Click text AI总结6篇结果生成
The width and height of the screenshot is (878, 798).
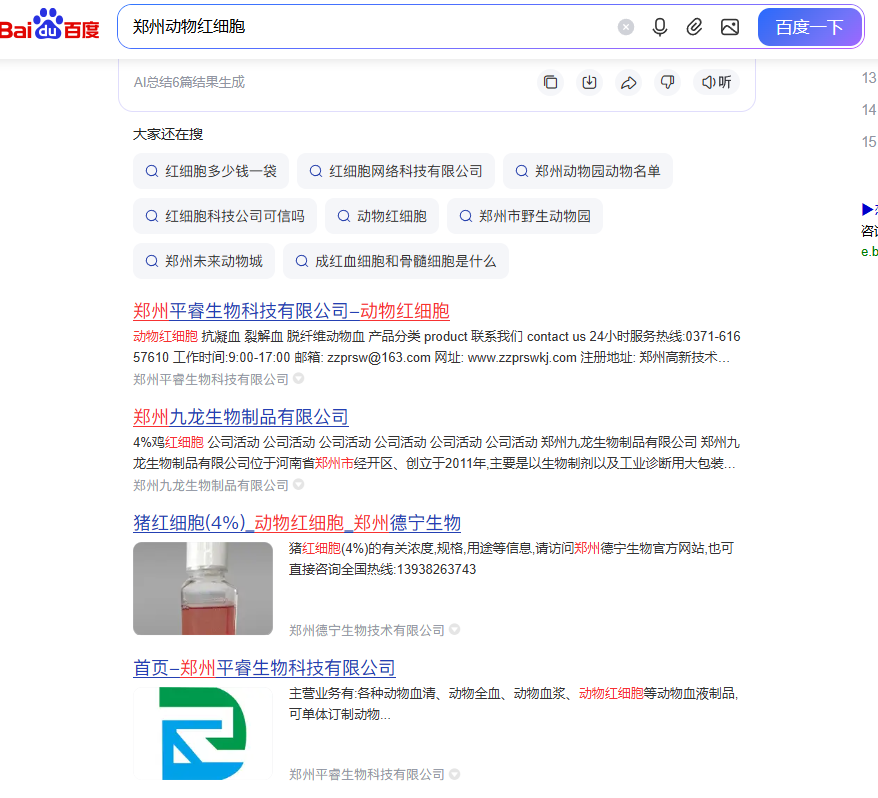189,82
